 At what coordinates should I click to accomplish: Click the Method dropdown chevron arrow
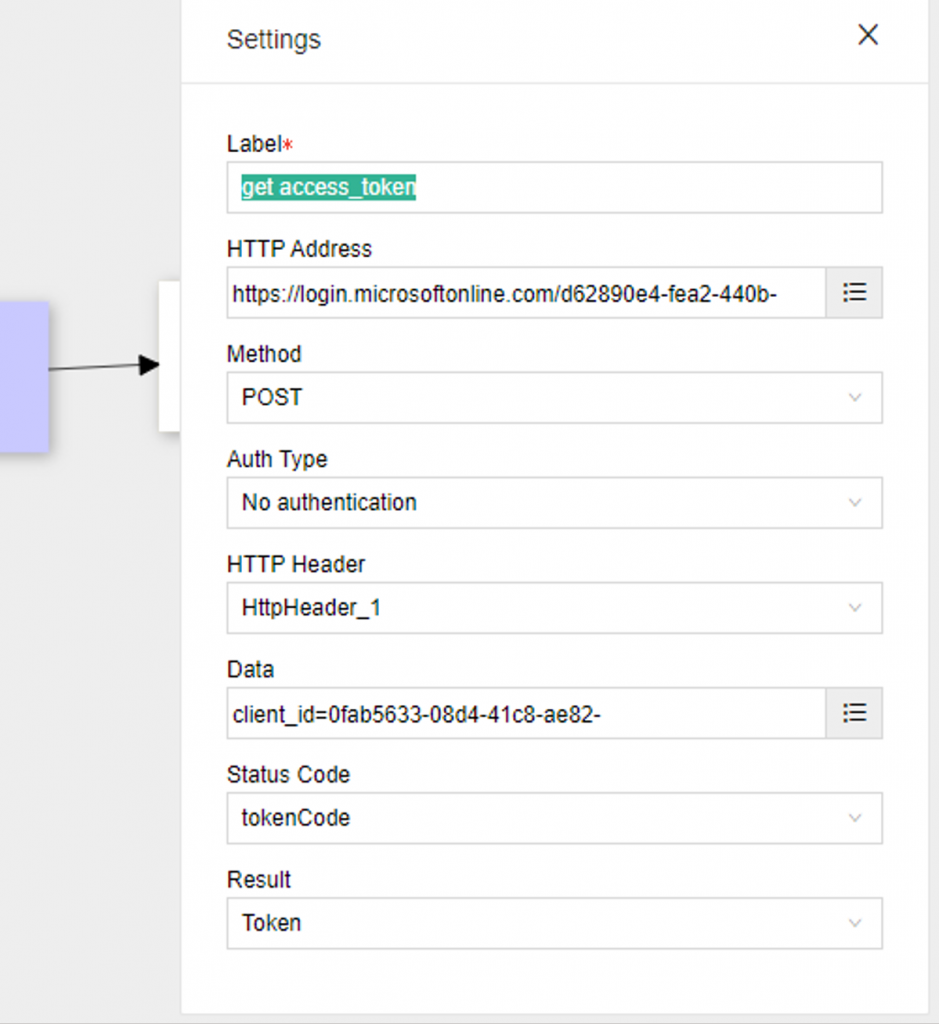coord(855,398)
